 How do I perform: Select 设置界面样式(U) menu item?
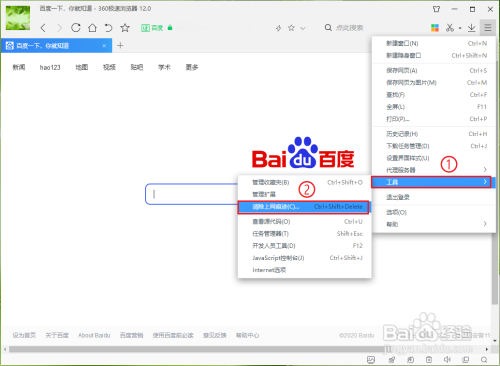433,158
